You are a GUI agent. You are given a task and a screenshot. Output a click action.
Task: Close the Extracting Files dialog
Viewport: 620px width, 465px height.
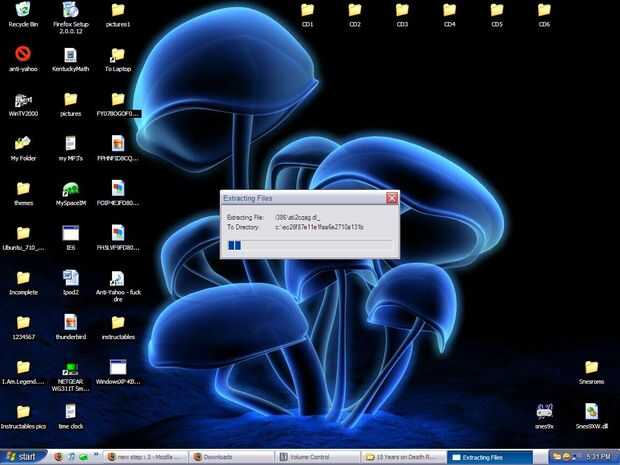(x=392, y=198)
